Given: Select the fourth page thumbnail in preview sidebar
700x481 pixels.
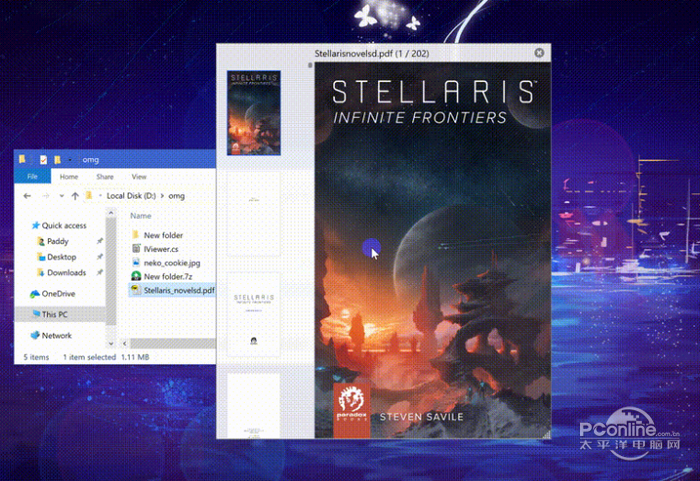Looking at the screenshot, I should 254,406.
